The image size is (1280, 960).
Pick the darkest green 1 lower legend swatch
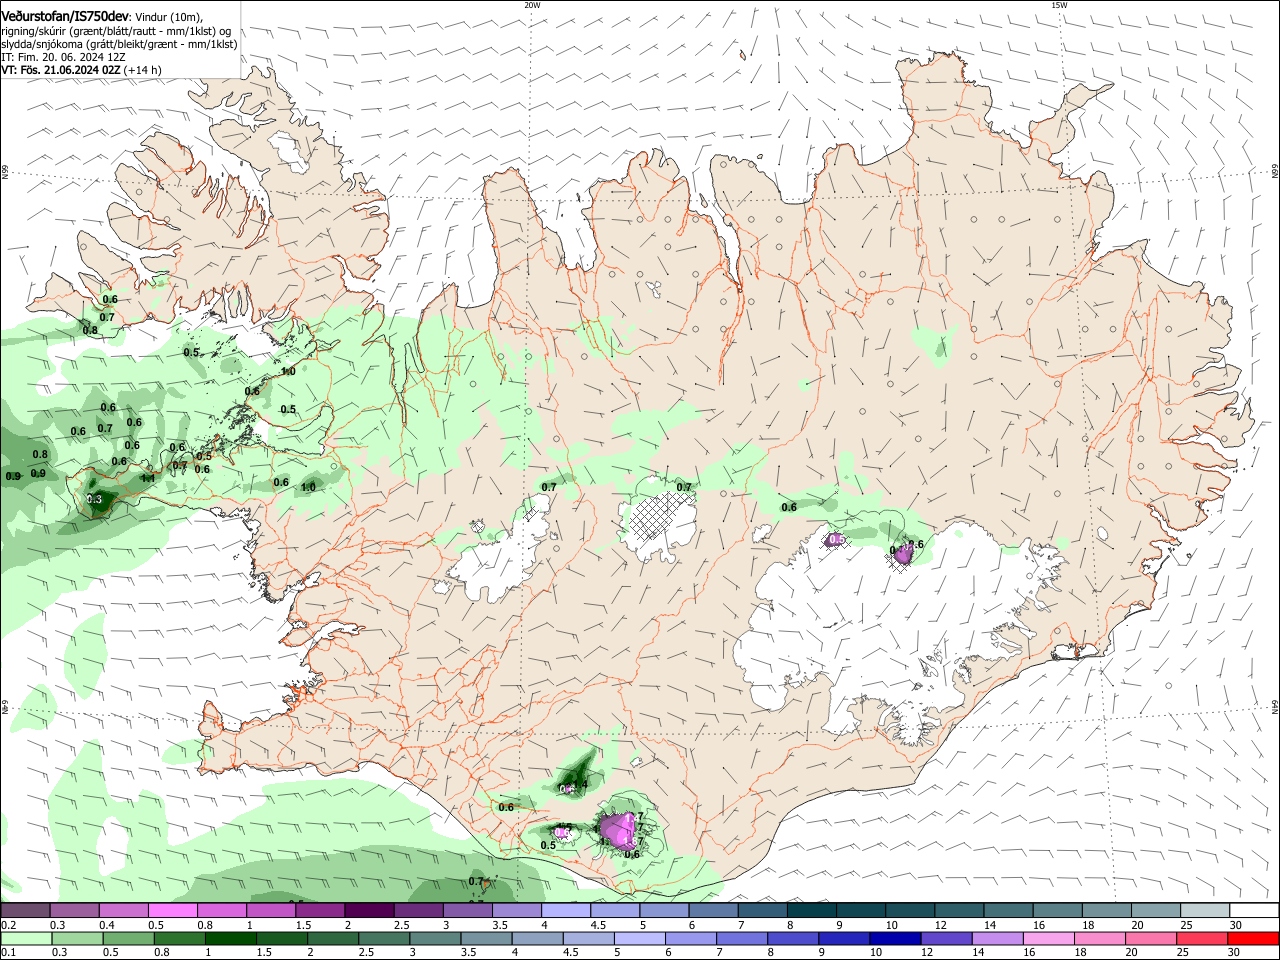[x=230, y=938]
